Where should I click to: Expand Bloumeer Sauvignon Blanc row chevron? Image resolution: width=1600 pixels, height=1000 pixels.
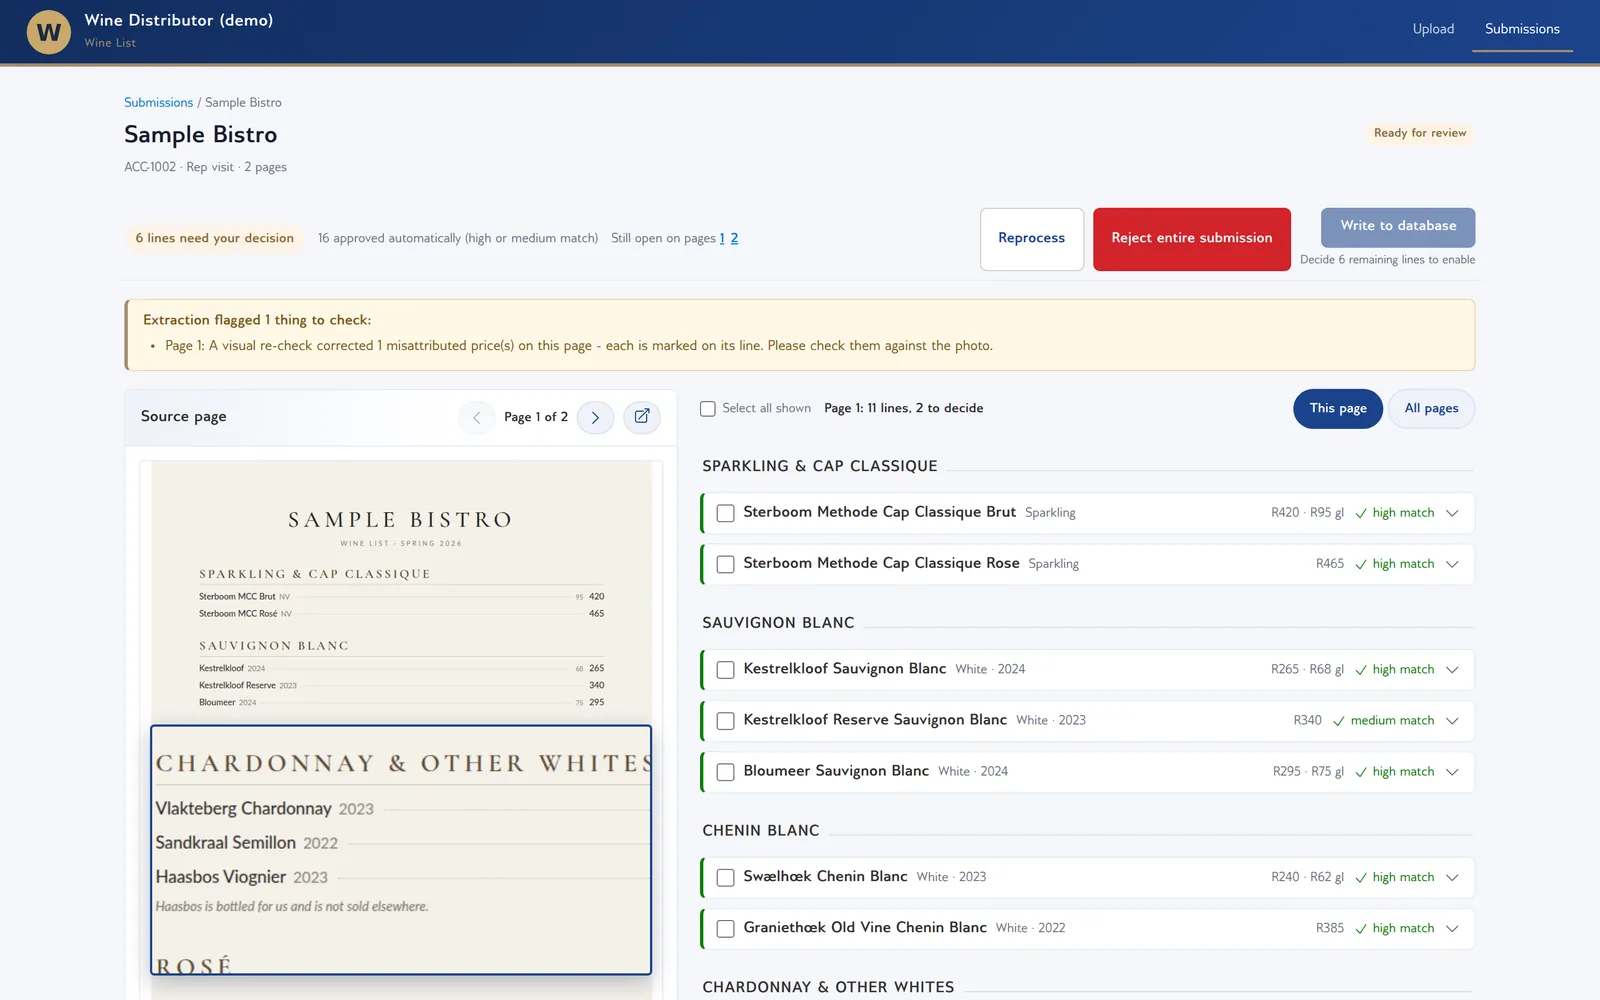click(1452, 772)
